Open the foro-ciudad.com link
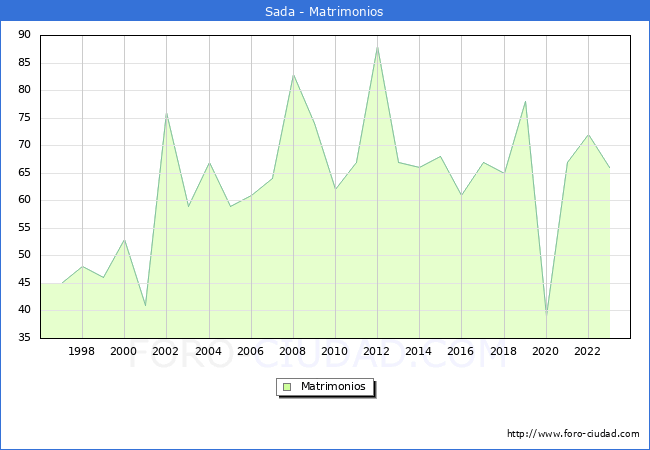Viewport: 650px width, 450px height. [x=573, y=434]
